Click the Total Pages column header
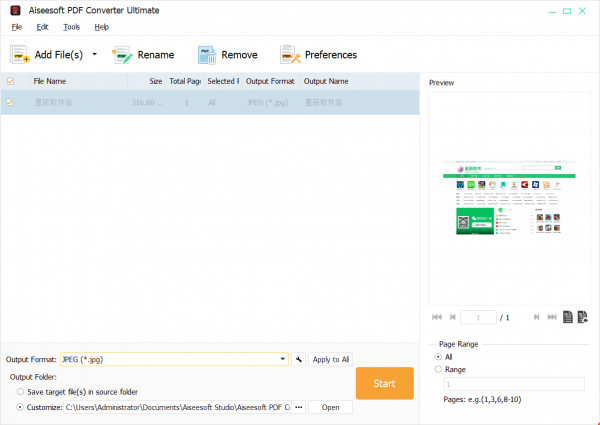Screen dimensions: 600x425 [185, 81]
